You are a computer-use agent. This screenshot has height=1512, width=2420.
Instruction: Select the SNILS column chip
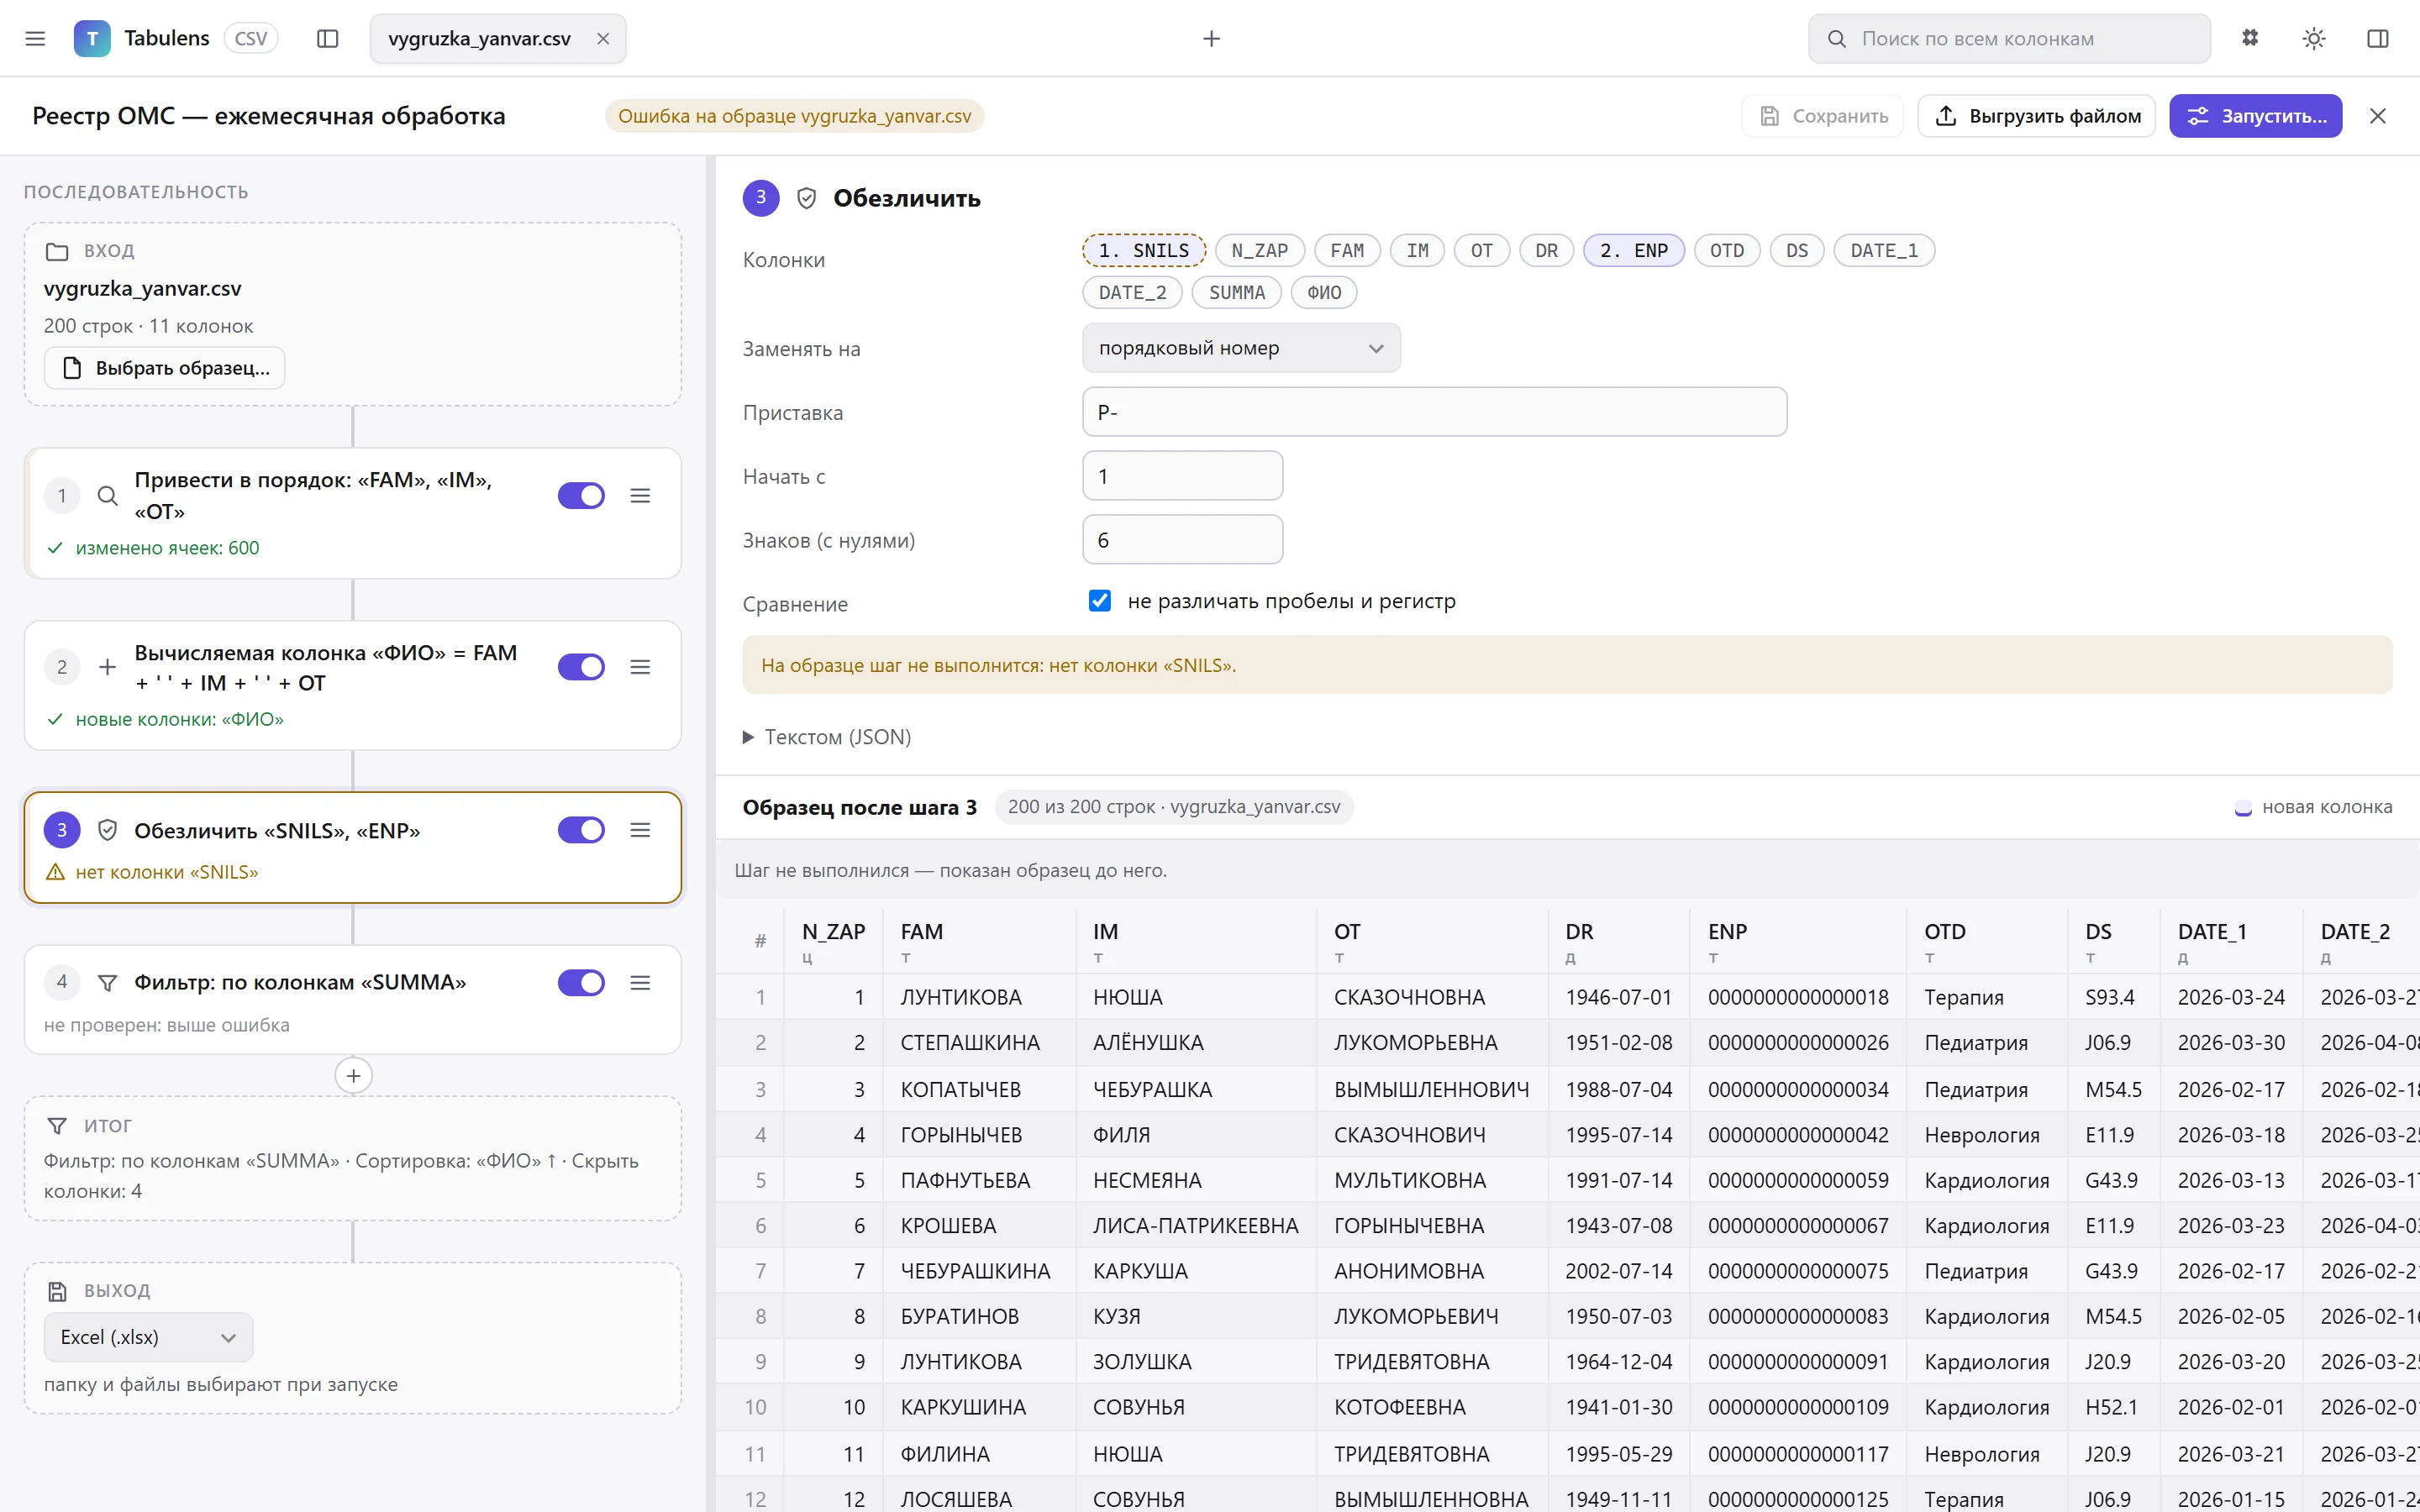[x=1144, y=251]
